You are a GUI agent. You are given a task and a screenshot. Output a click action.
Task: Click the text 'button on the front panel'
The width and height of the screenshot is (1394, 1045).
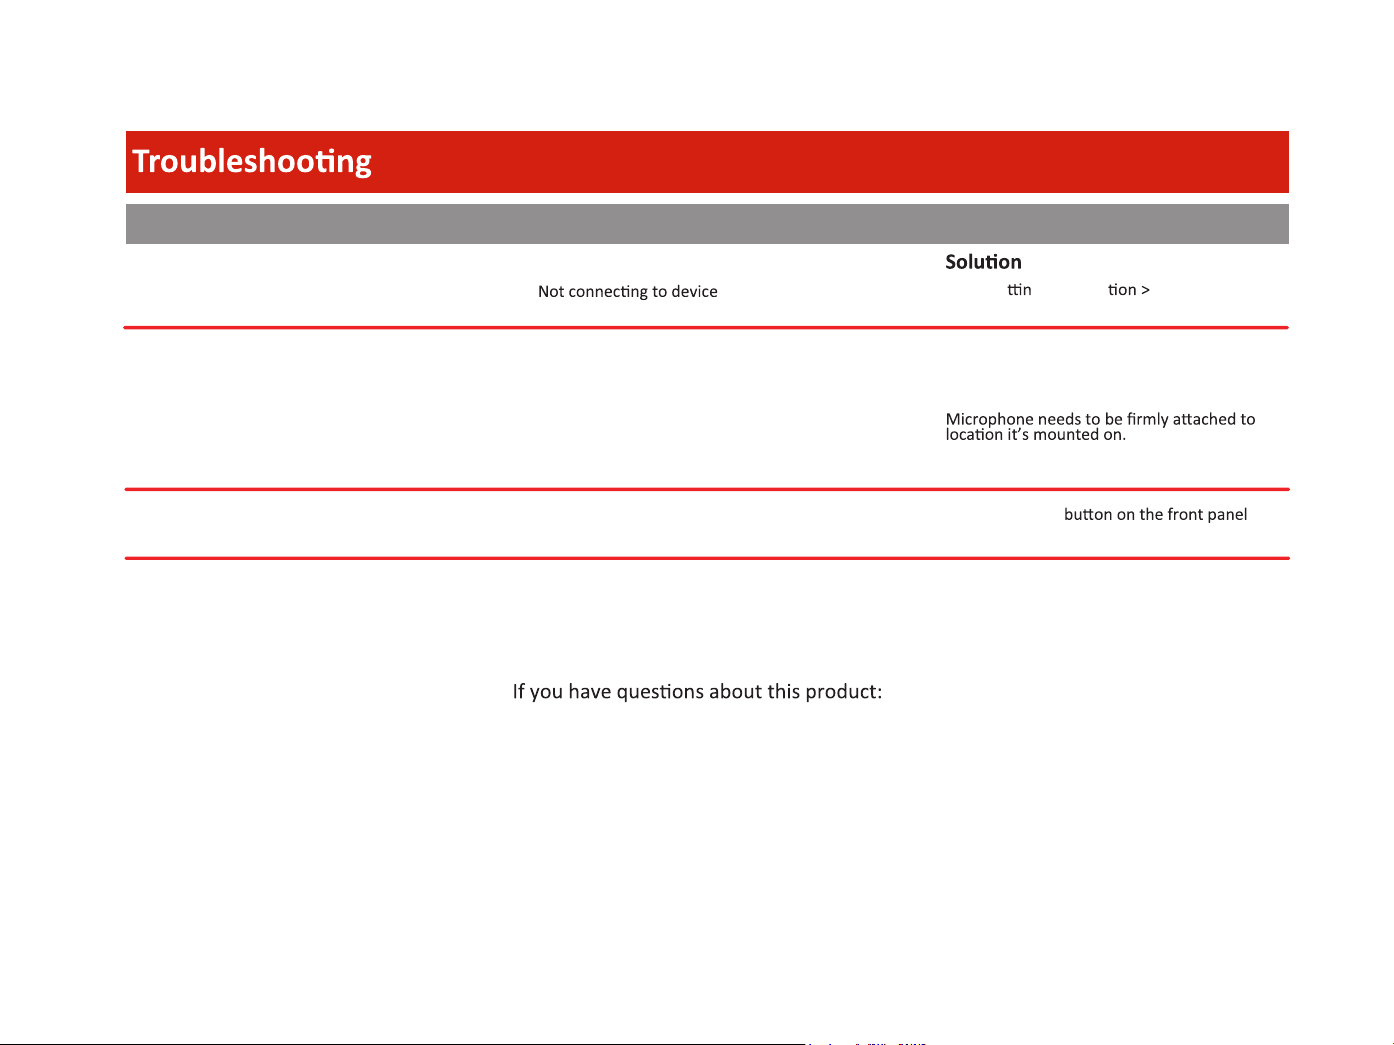(1155, 514)
